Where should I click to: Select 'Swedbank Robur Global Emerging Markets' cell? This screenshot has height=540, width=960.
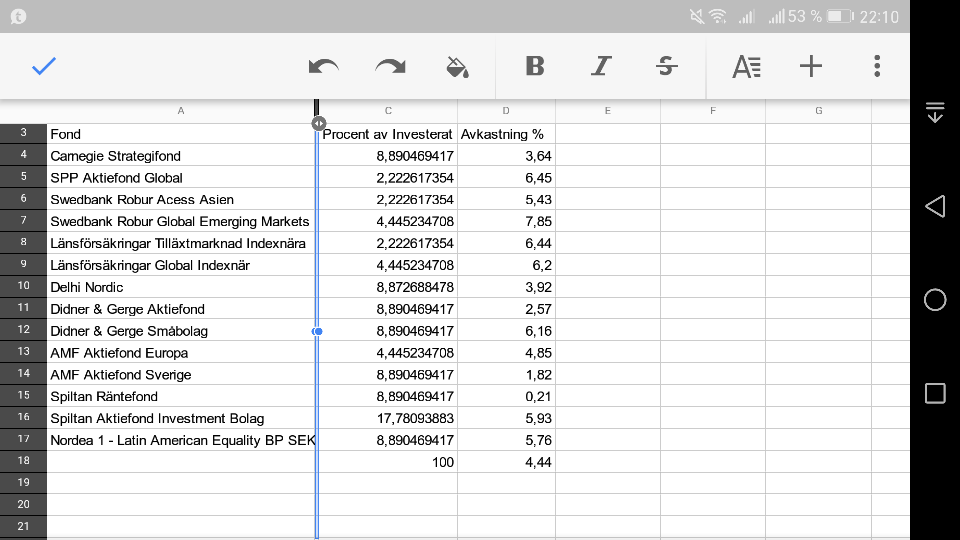181,222
